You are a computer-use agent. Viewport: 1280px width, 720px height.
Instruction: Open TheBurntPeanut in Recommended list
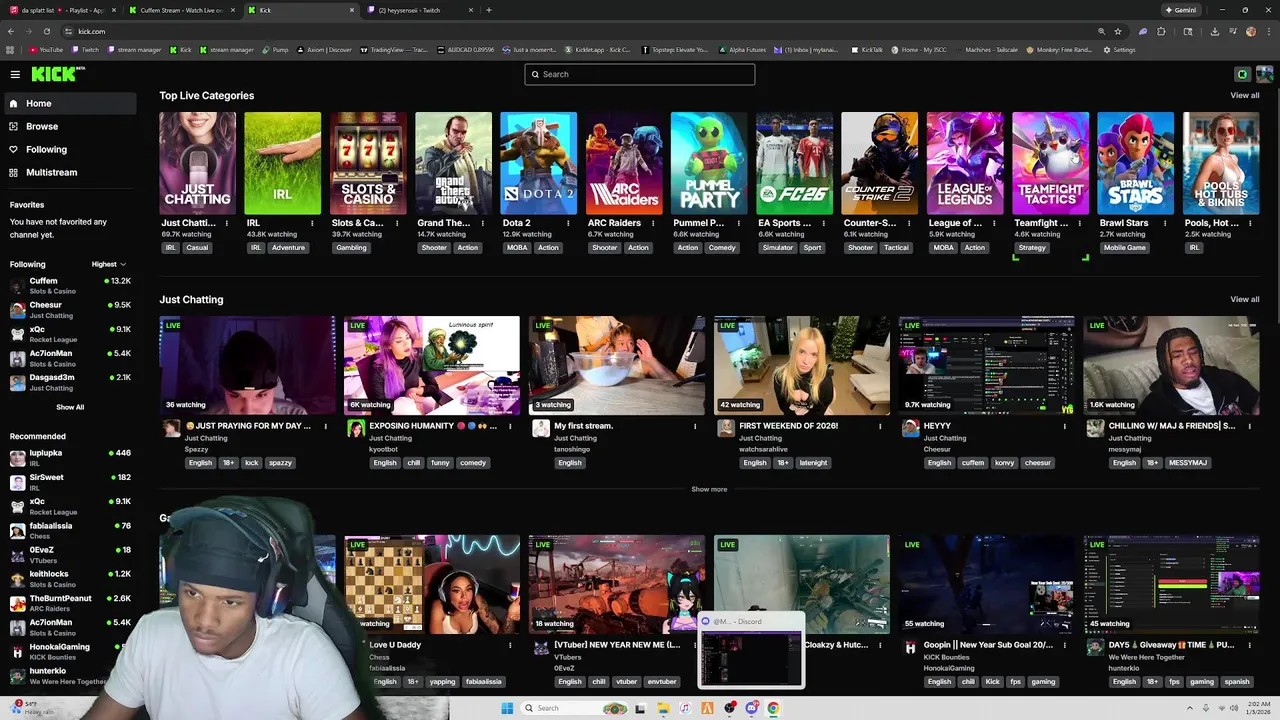click(x=70, y=602)
